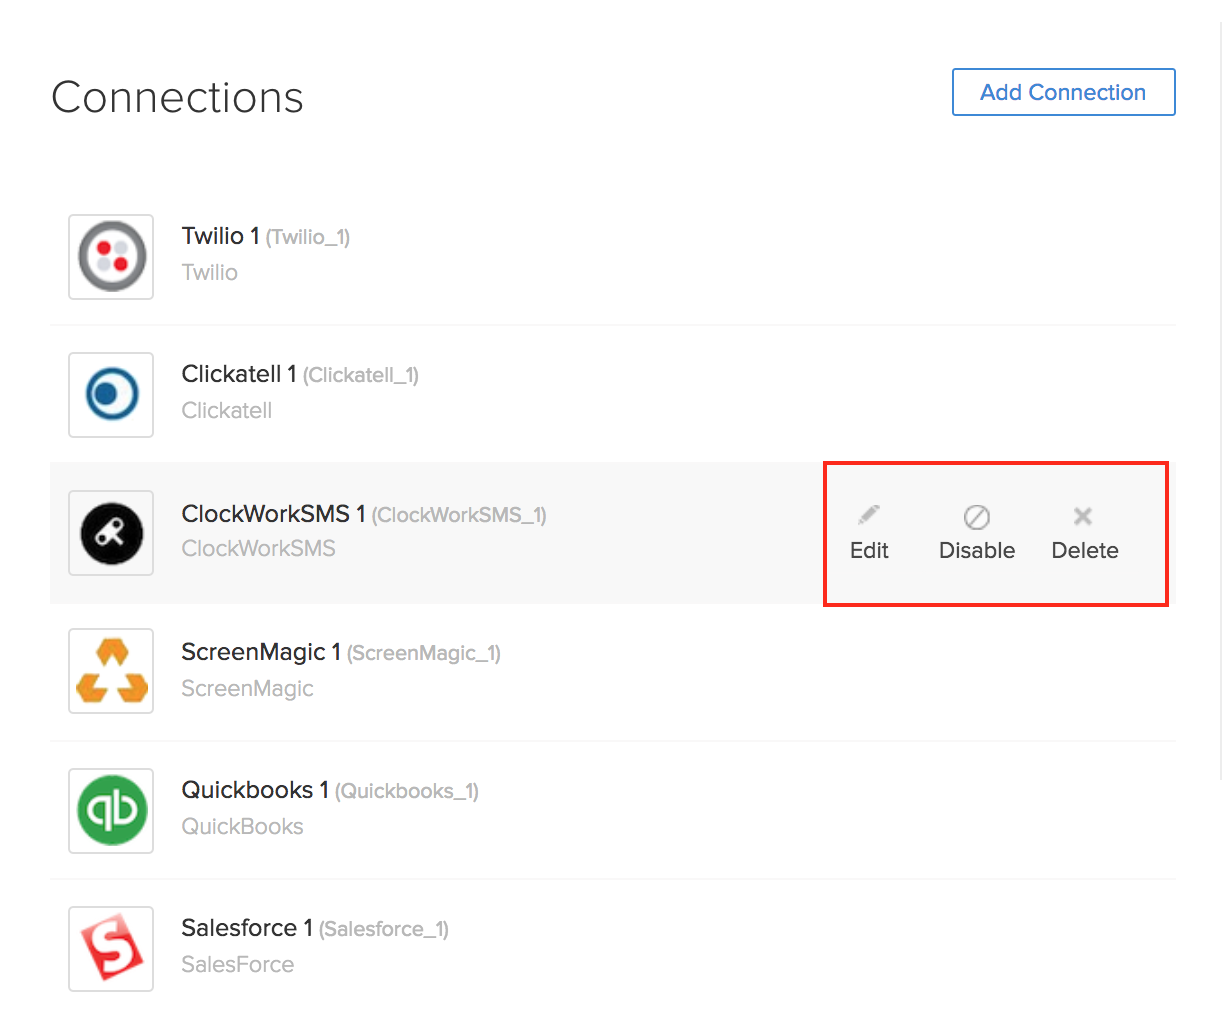Open the Salesforce 1 connection name
Image resolution: width=1226 pixels, height=1014 pixels.
(246, 928)
